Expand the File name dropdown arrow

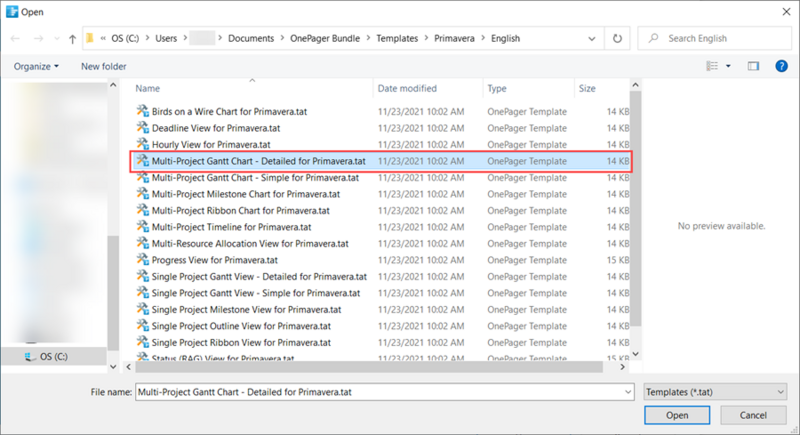pyautogui.click(x=628, y=392)
